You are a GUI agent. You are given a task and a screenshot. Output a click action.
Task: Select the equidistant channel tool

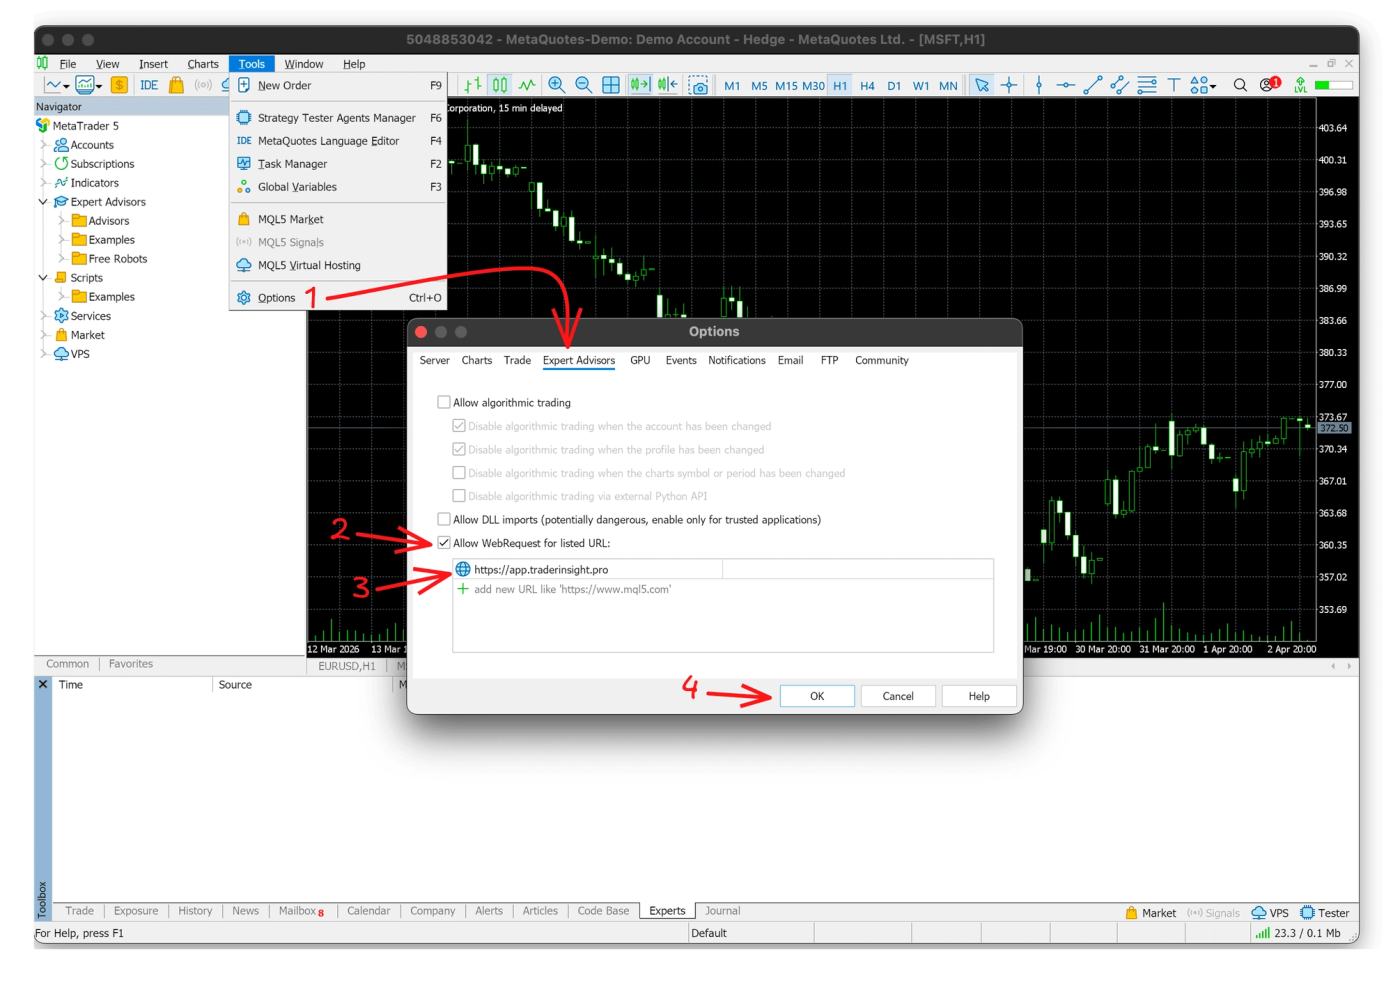pyautogui.click(x=1120, y=85)
